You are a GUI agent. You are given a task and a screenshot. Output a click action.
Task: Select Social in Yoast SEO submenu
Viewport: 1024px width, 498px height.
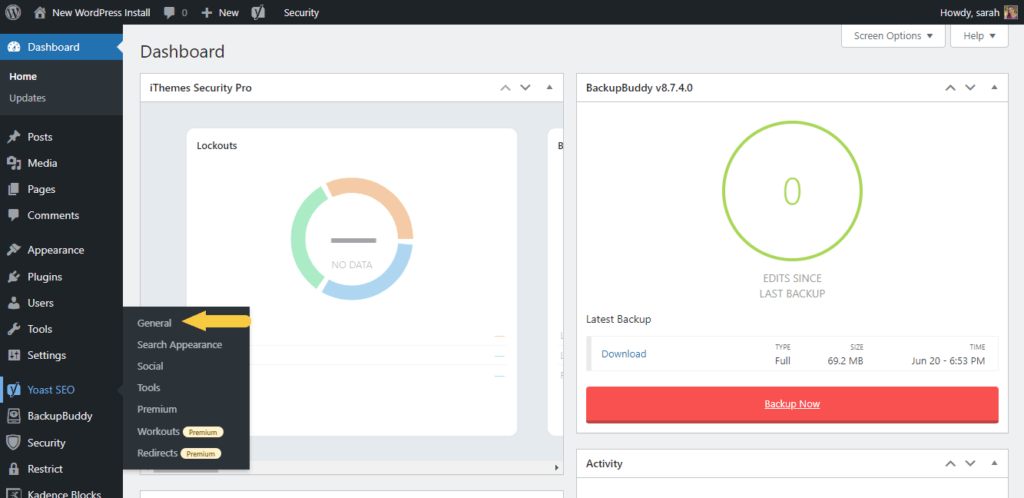150,366
